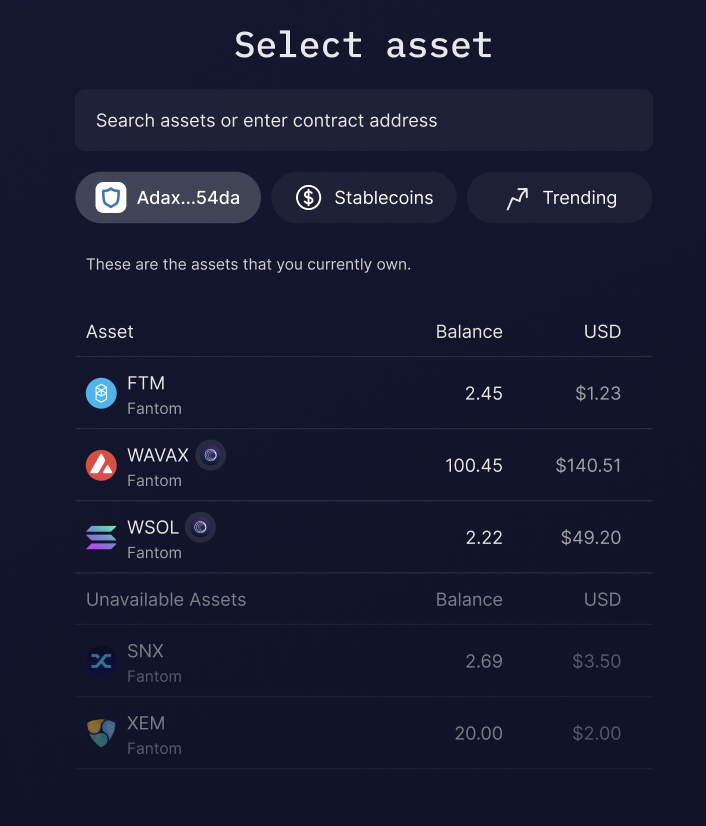Select the Adax...54da wallet chip

click(167, 197)
